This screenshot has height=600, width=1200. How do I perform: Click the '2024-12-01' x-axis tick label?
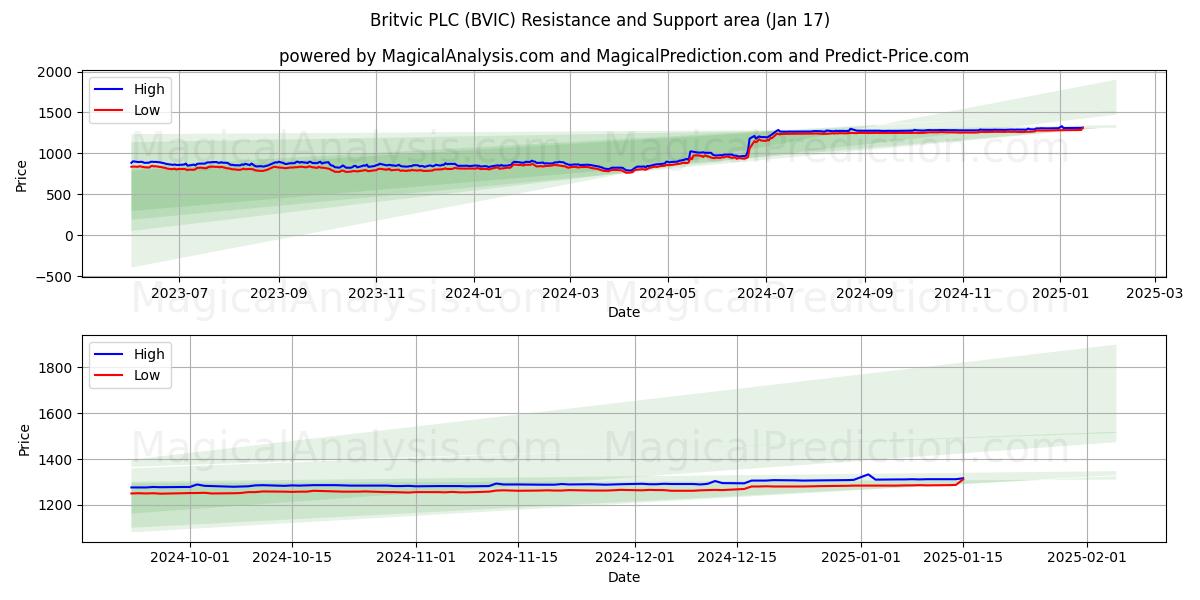point(634,559)
